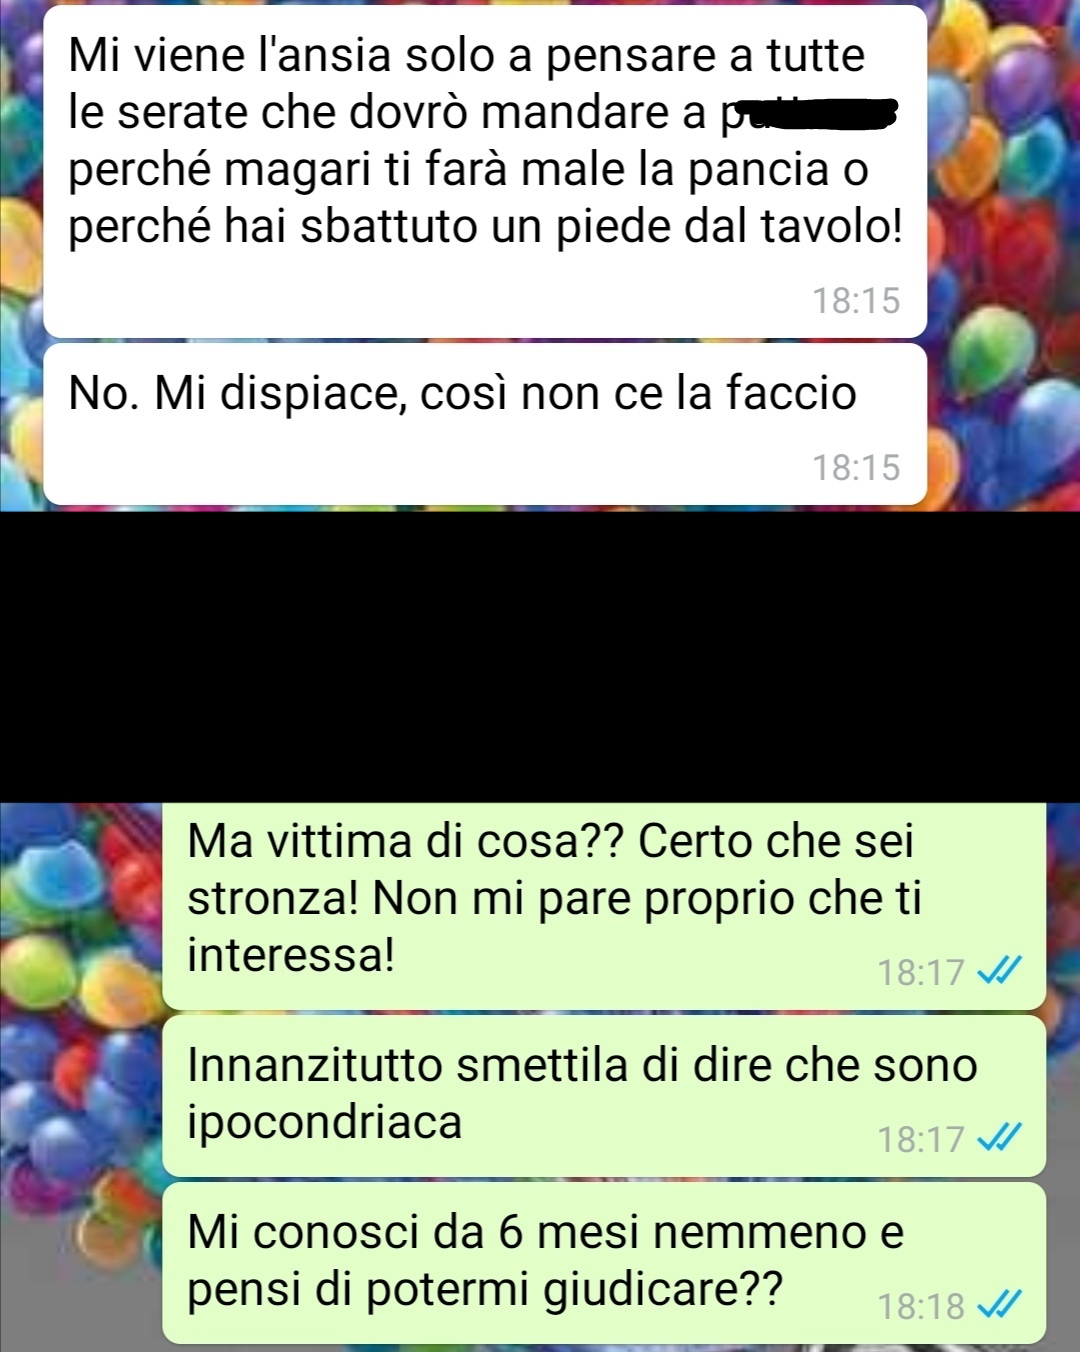1080x1352 pixels.
Task: Tap the word 'stronza!' in sent message
Action: pos(273,898)
